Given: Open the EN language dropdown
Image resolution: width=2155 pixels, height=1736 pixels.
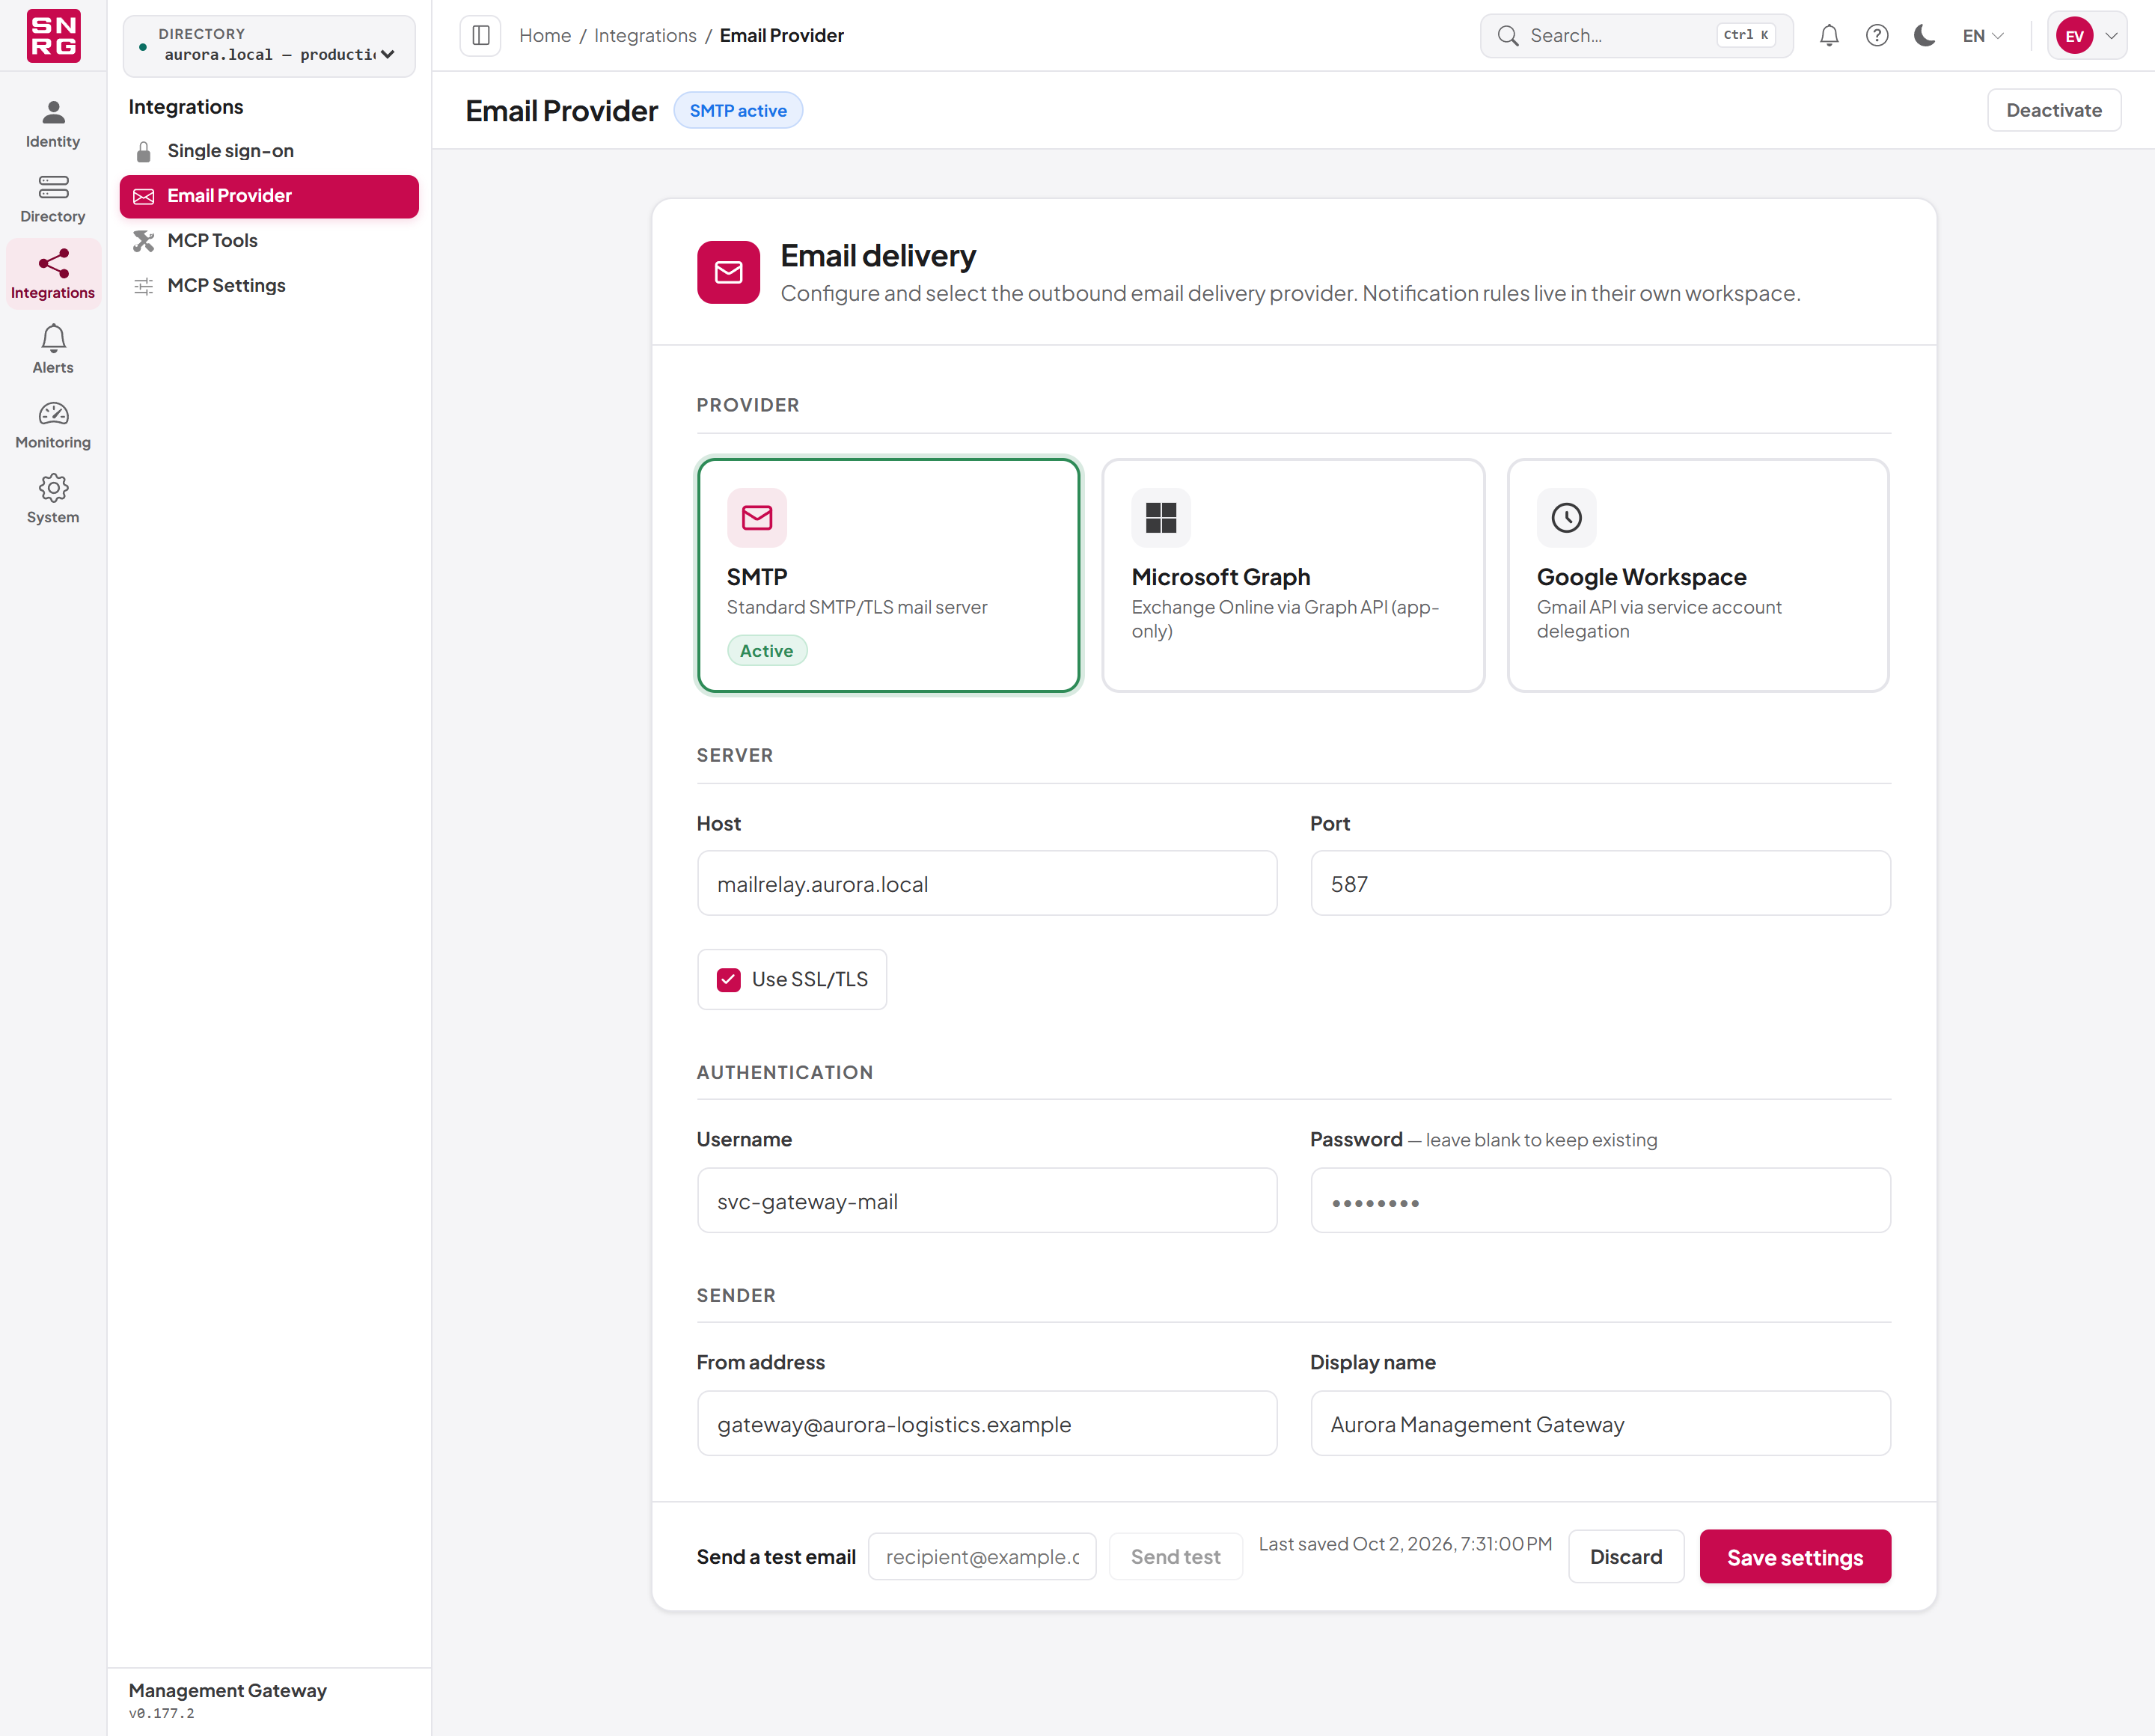Looking at the screenshot, I should [1983, 36].
